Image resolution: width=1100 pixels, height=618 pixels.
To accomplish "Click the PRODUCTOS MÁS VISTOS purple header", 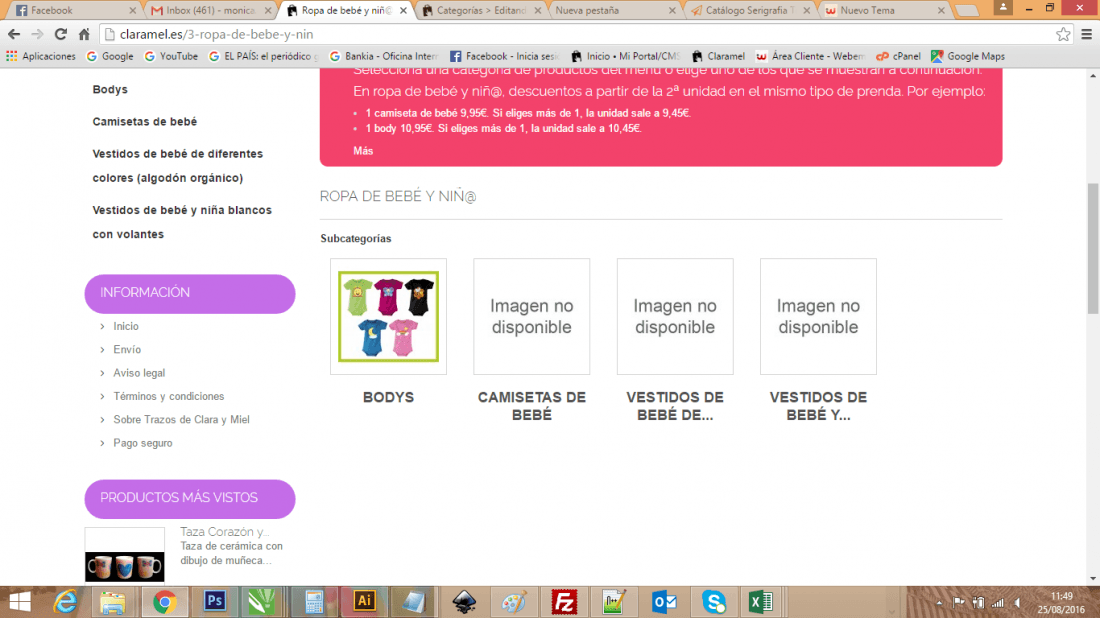I will click(x=189, y=499).
